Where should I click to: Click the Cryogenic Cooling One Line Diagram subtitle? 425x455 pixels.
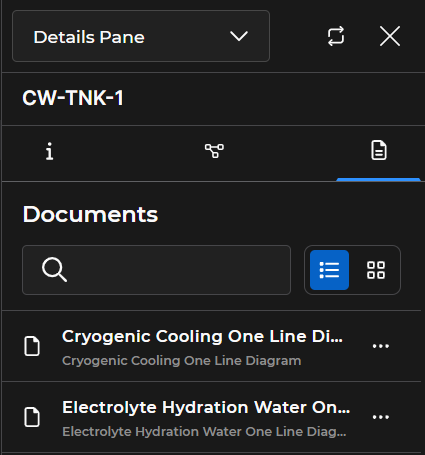pyautogui.click(x=182, y=361)
